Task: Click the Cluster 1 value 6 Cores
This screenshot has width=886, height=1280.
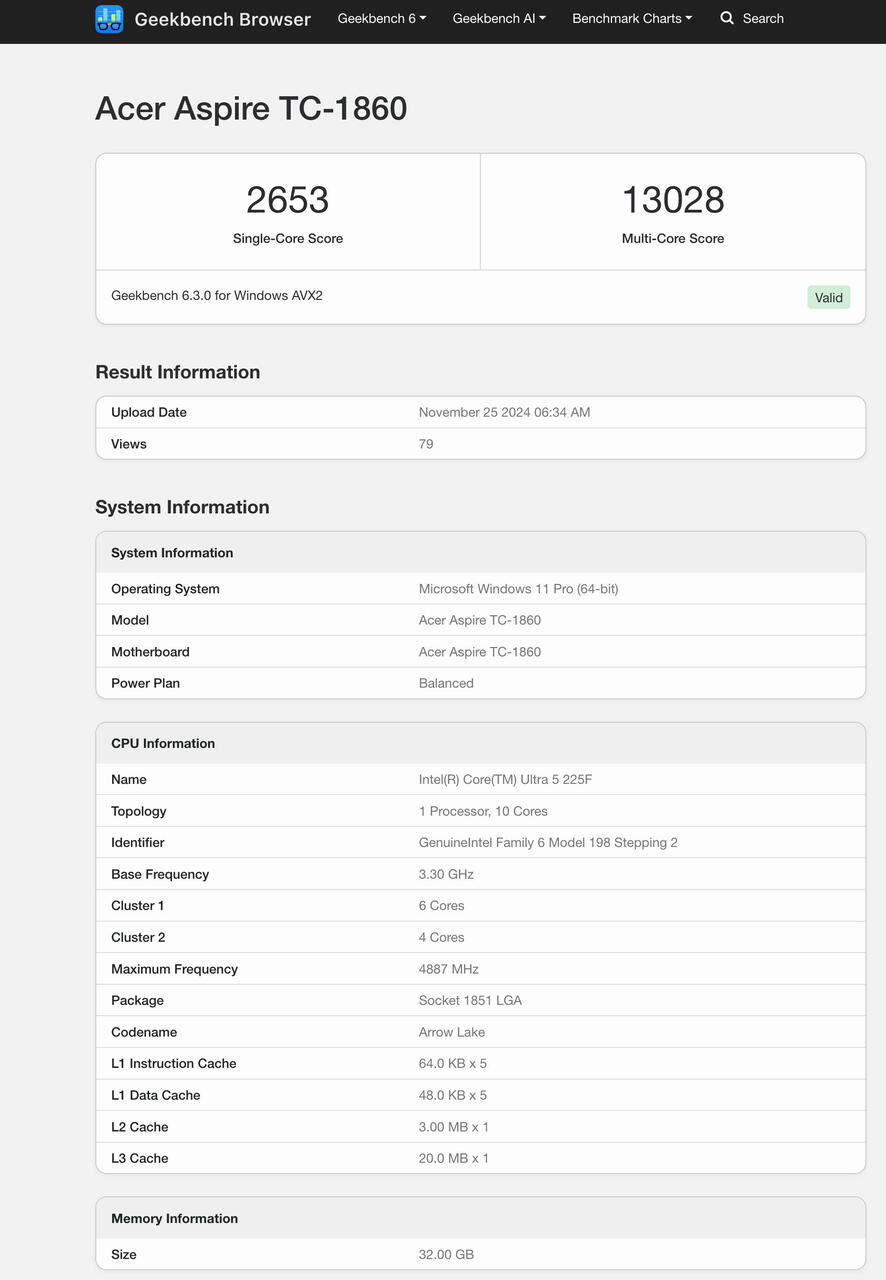Action: click(x=442, y=905)
